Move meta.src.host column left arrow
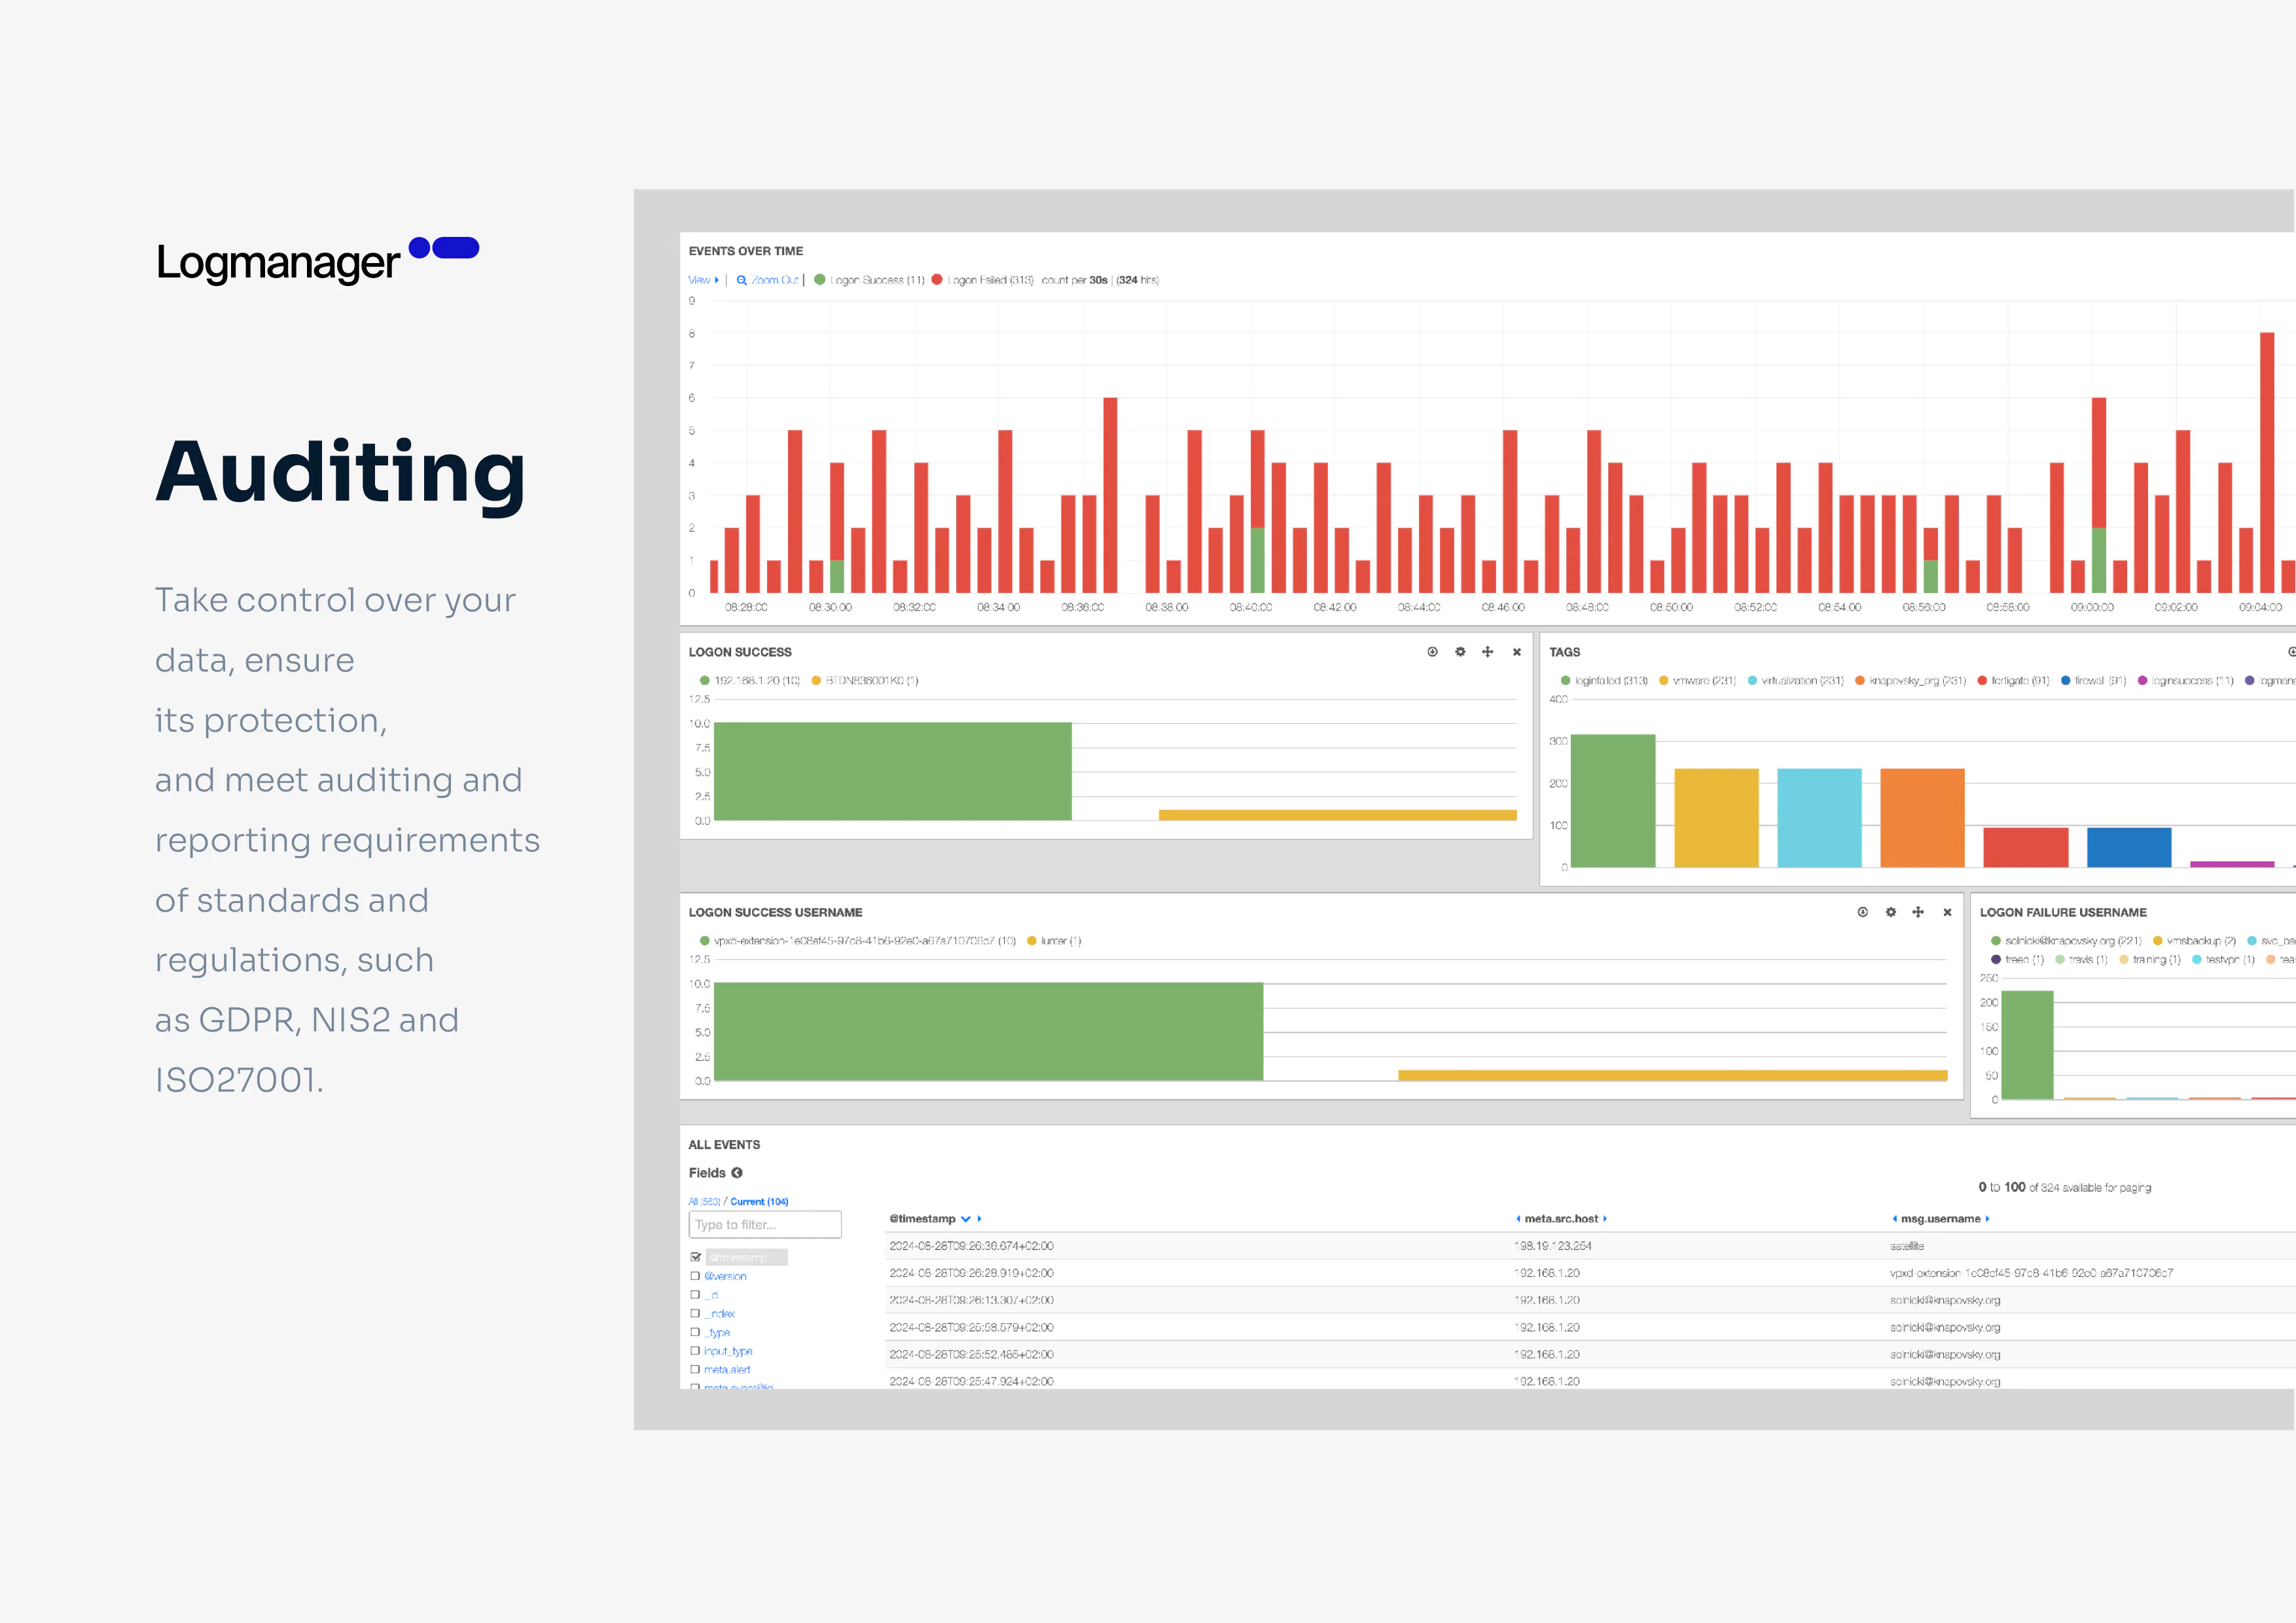 tap(1518, 1219)
